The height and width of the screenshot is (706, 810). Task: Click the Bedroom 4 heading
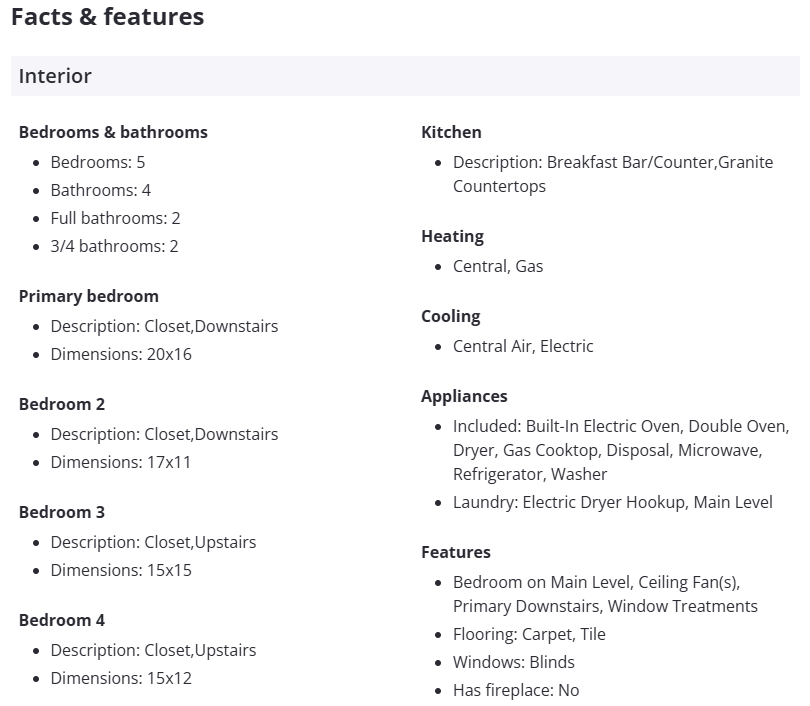coord(62,620)
